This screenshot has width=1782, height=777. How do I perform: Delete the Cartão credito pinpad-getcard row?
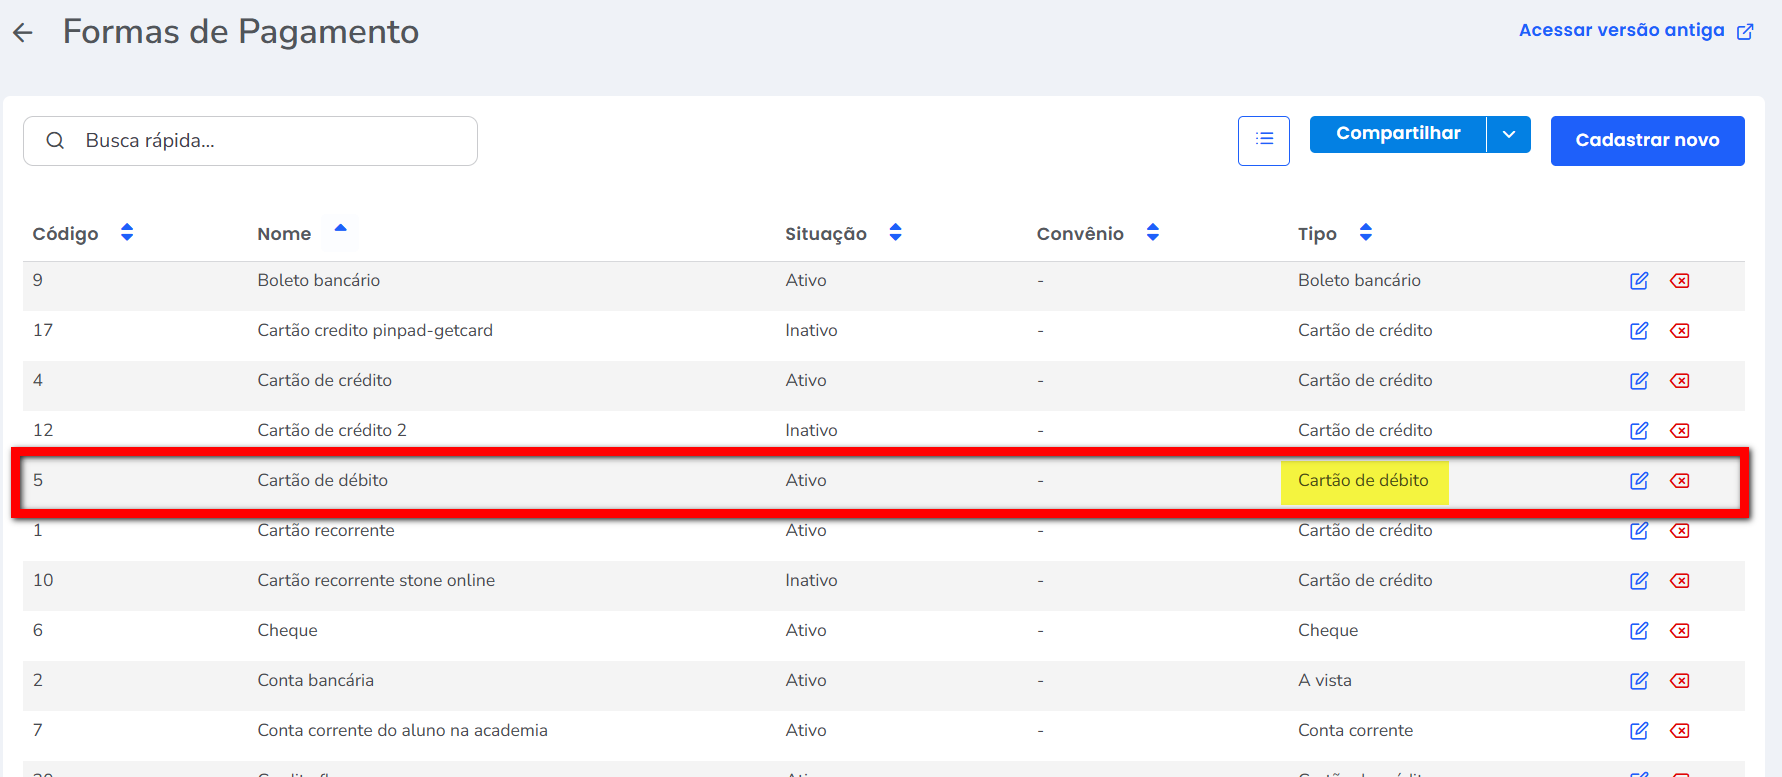click(1679, 331)
